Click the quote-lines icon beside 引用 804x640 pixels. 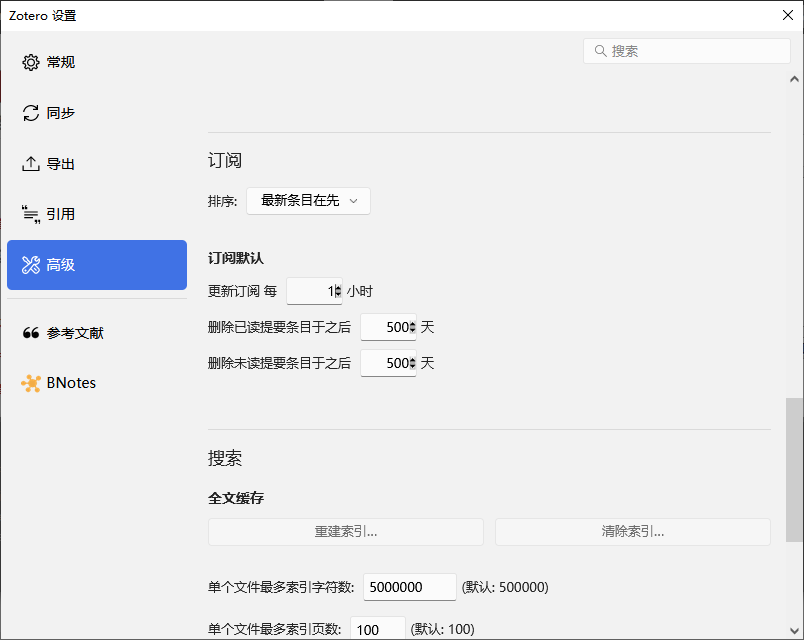(x=31, y=214)
